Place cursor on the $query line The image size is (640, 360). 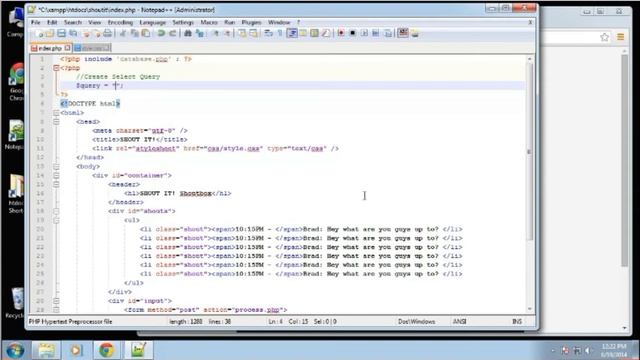[292, 86]
